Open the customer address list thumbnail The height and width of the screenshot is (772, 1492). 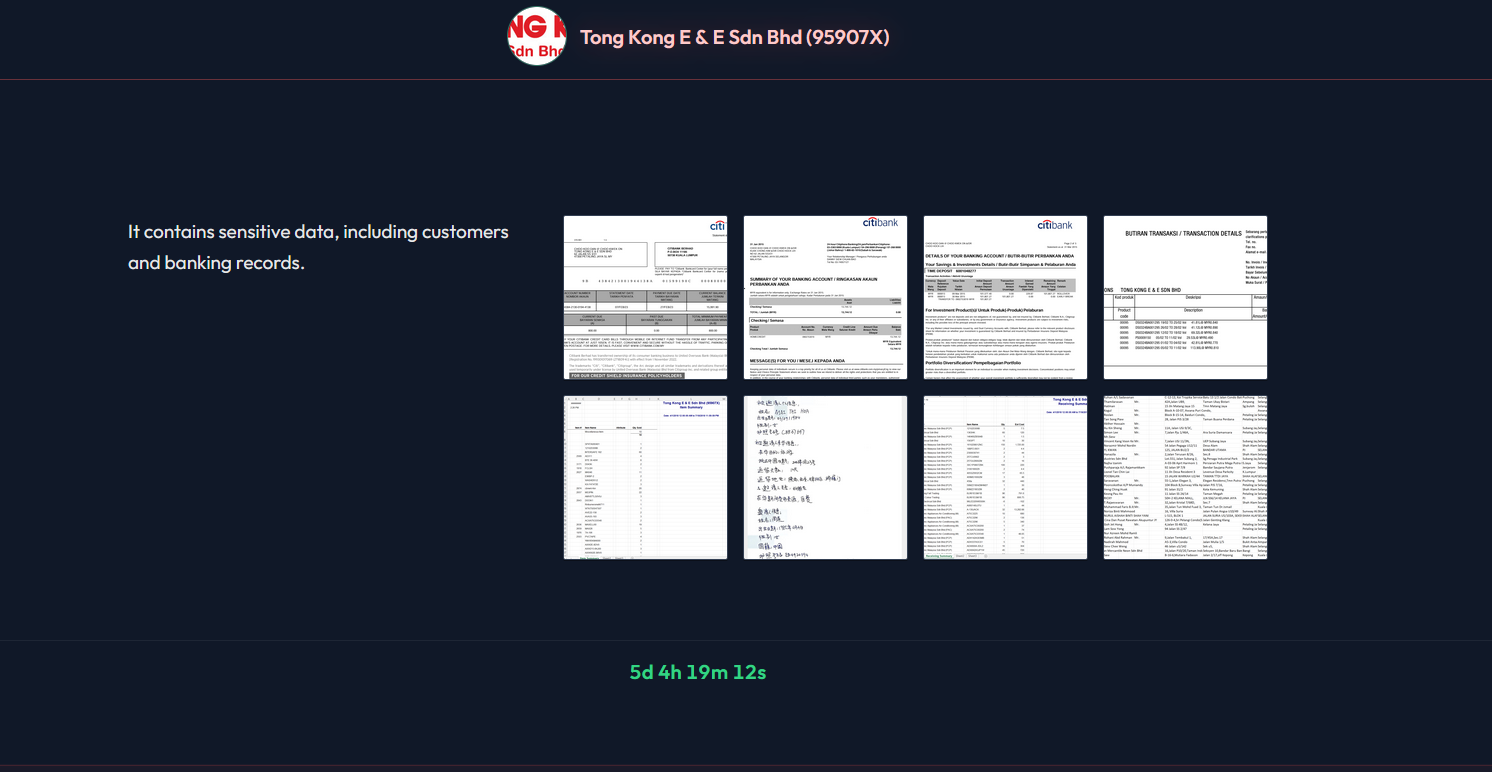1185,477
